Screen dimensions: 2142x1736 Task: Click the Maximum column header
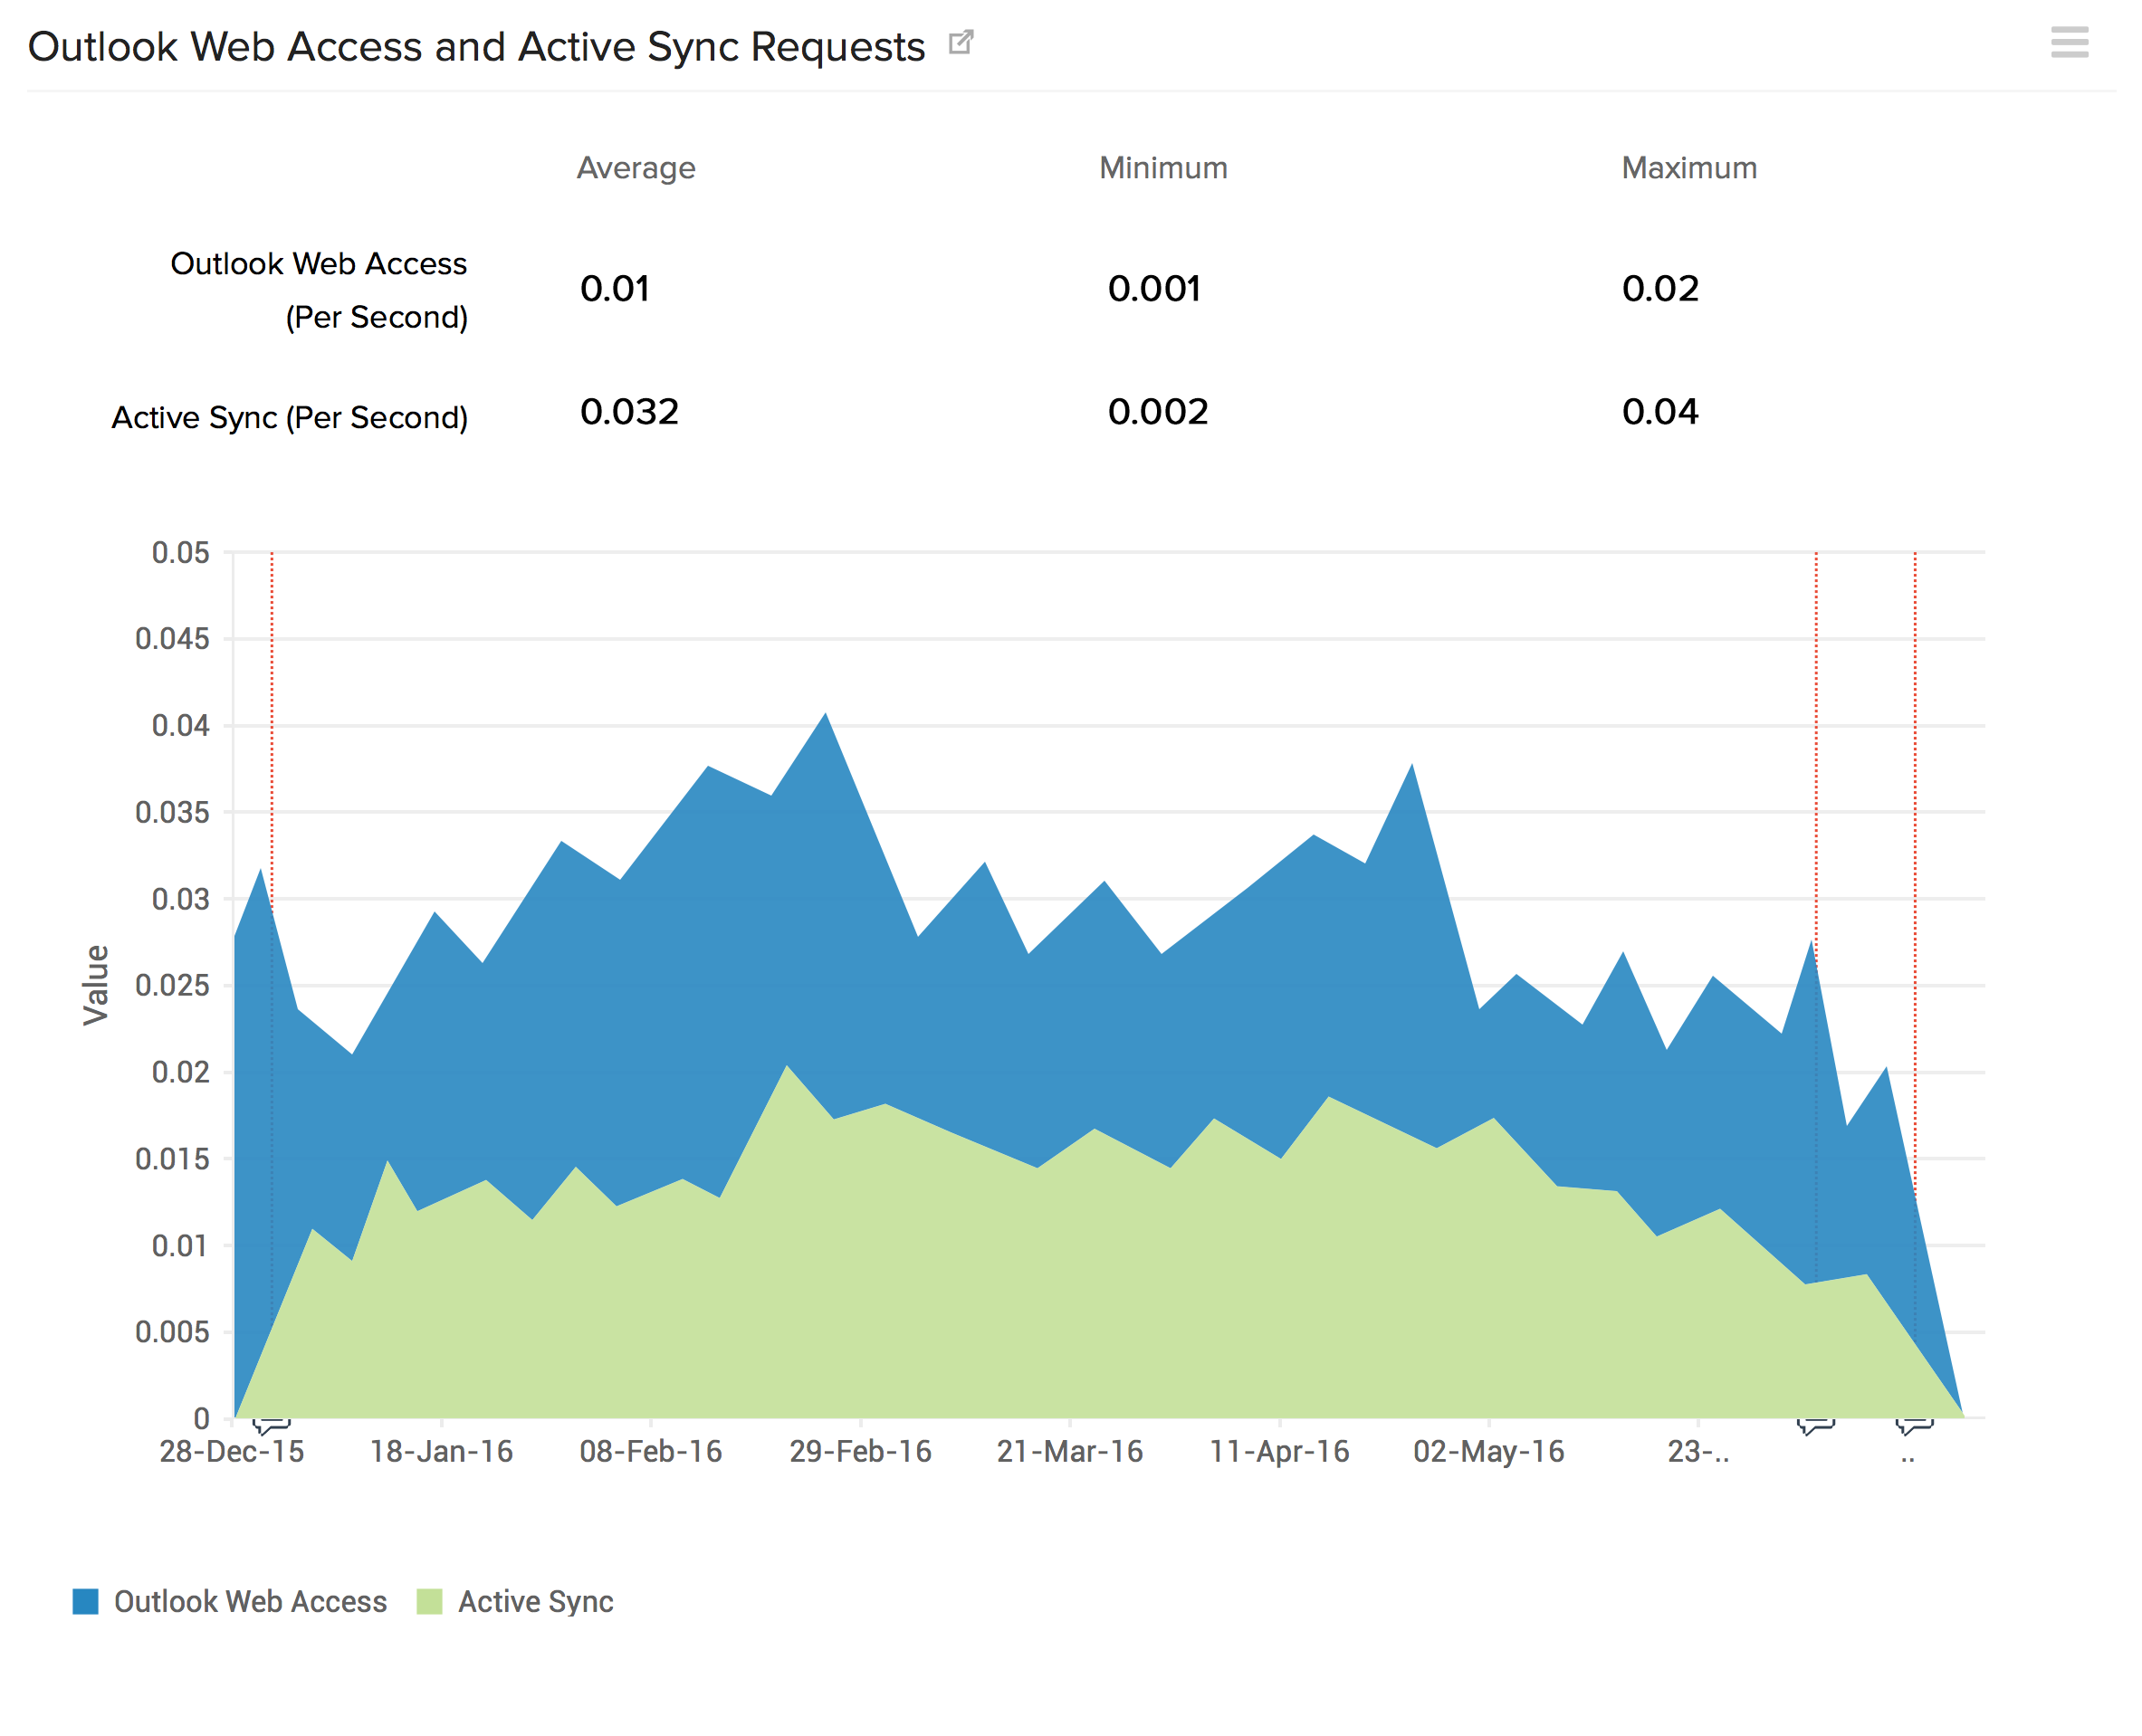[1688, 168]
